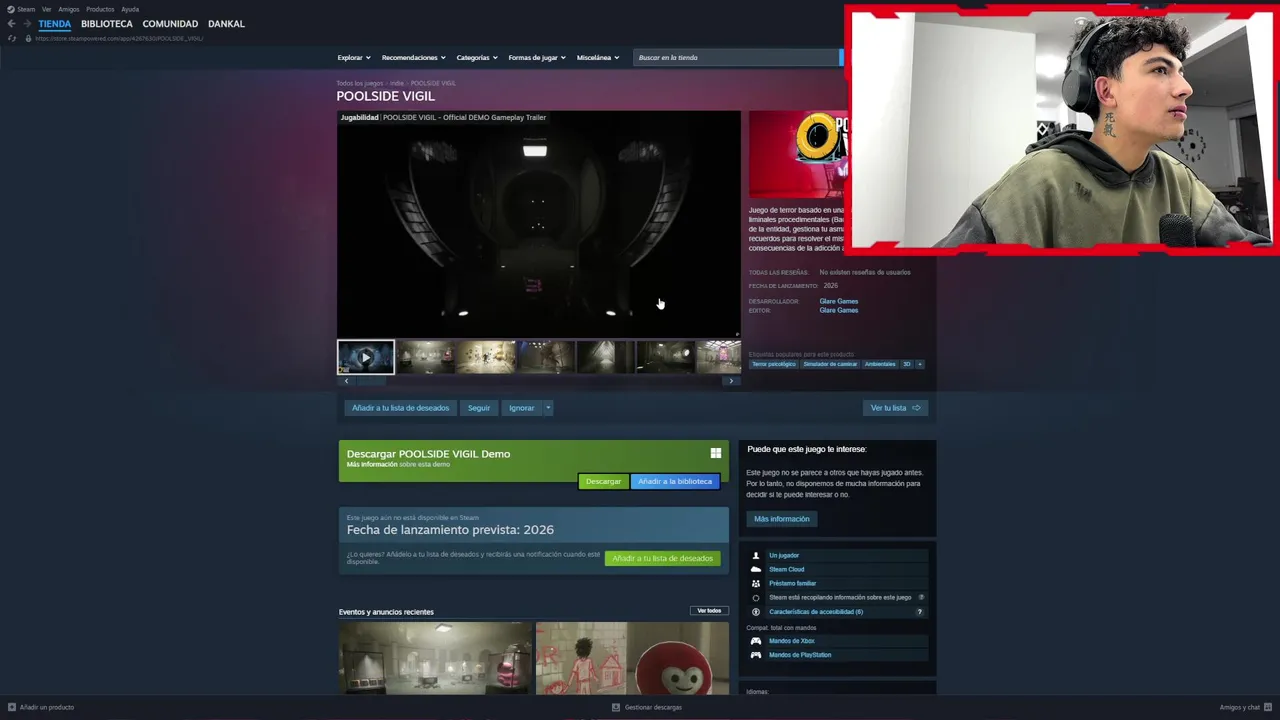This screenshot has height=720, width=1280.
Task: Click inside the Buscar en la tienda field
Action: pyautogui.click(x=735, y=57)
